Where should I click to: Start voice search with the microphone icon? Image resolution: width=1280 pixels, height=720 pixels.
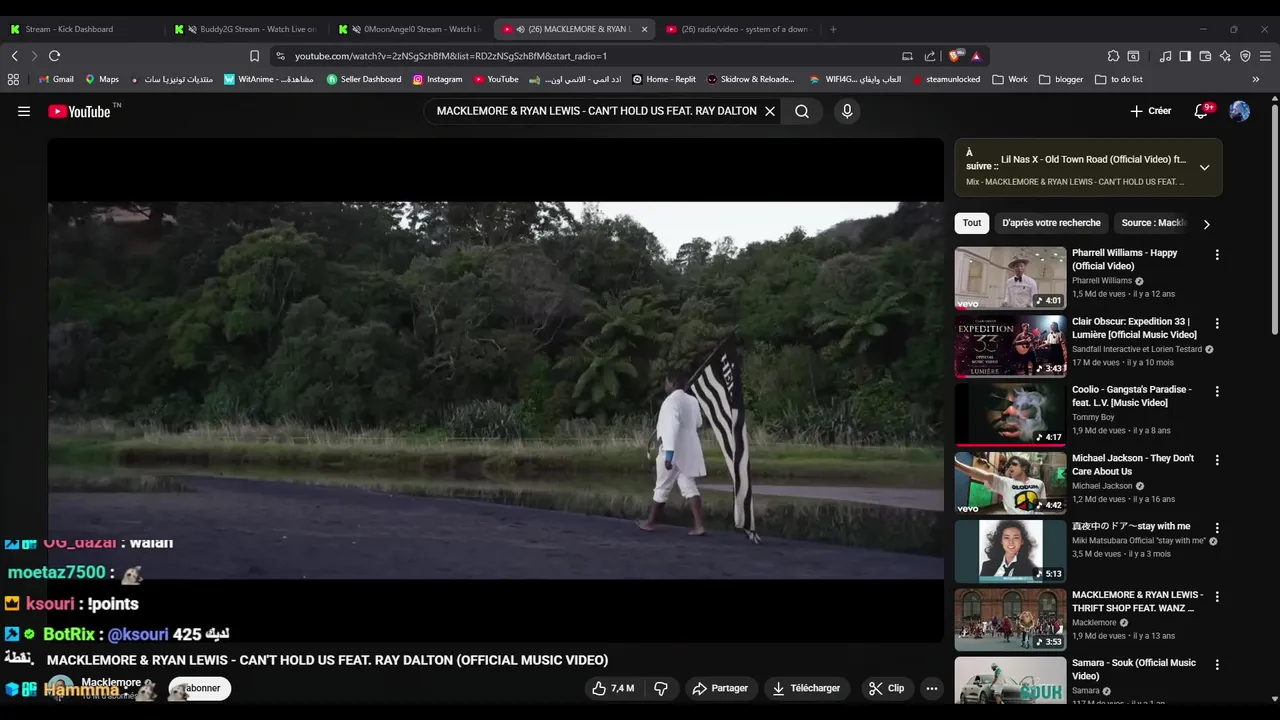tap(847, 111)
